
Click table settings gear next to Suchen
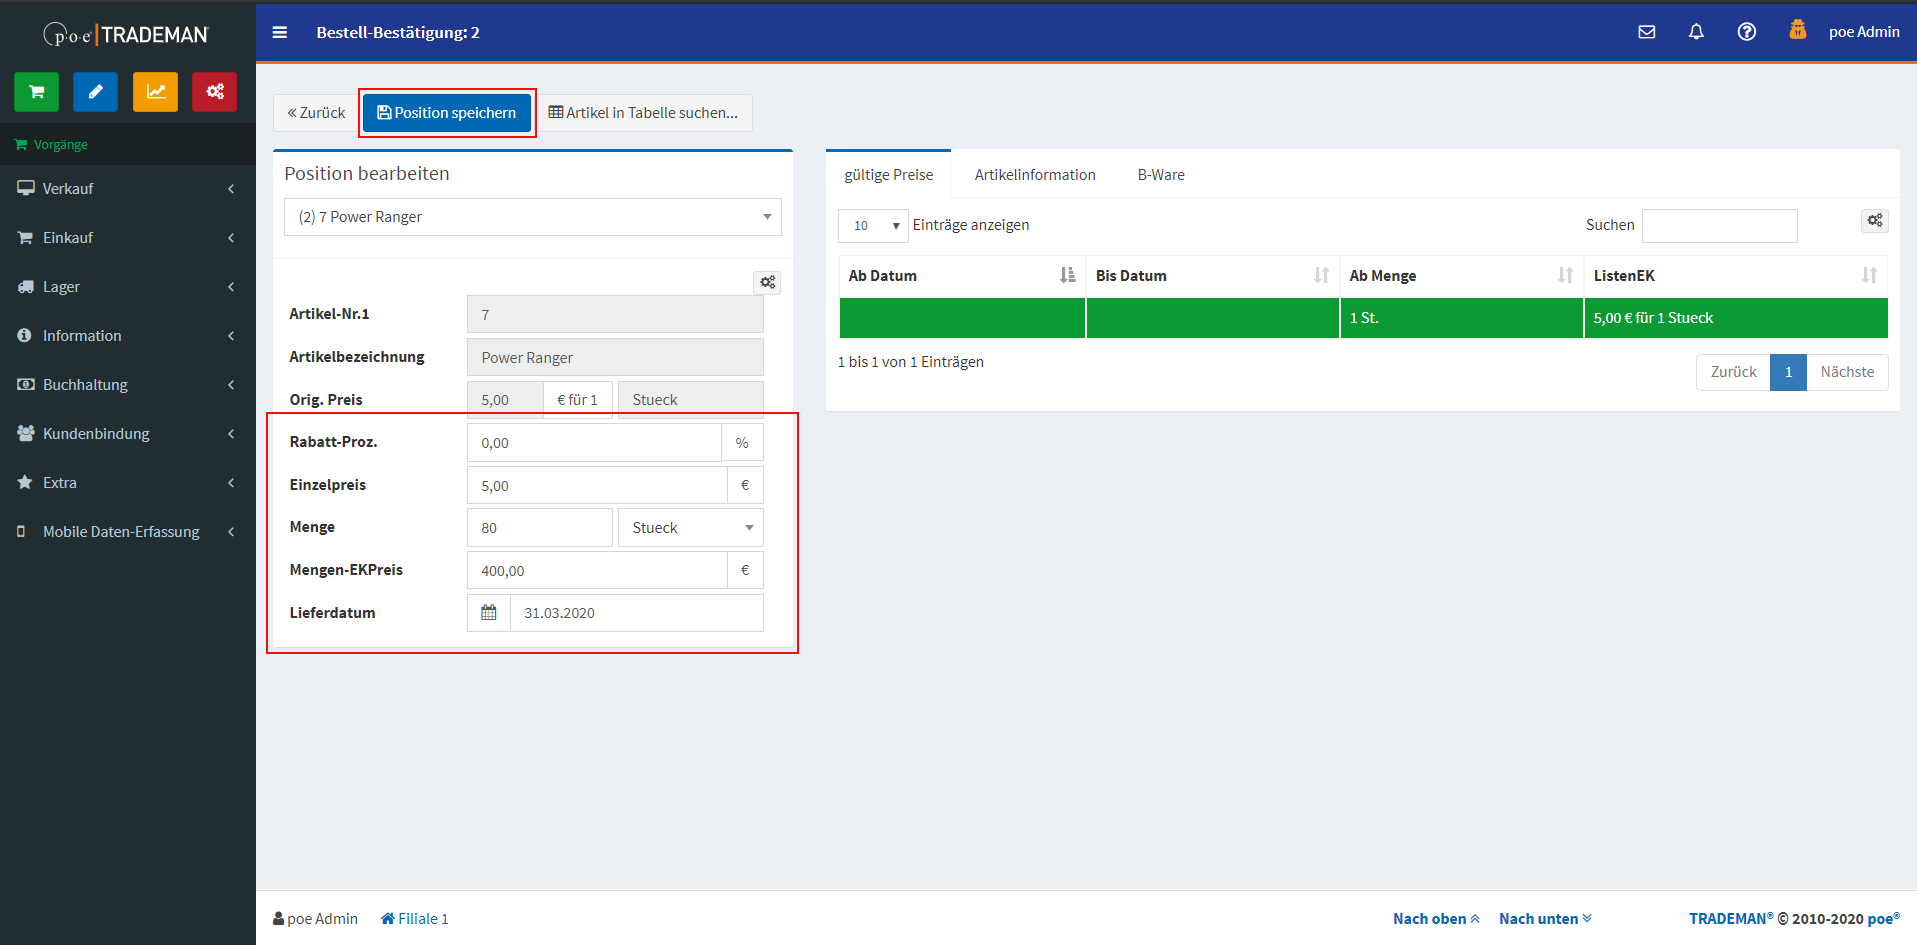click(1874, 221)
